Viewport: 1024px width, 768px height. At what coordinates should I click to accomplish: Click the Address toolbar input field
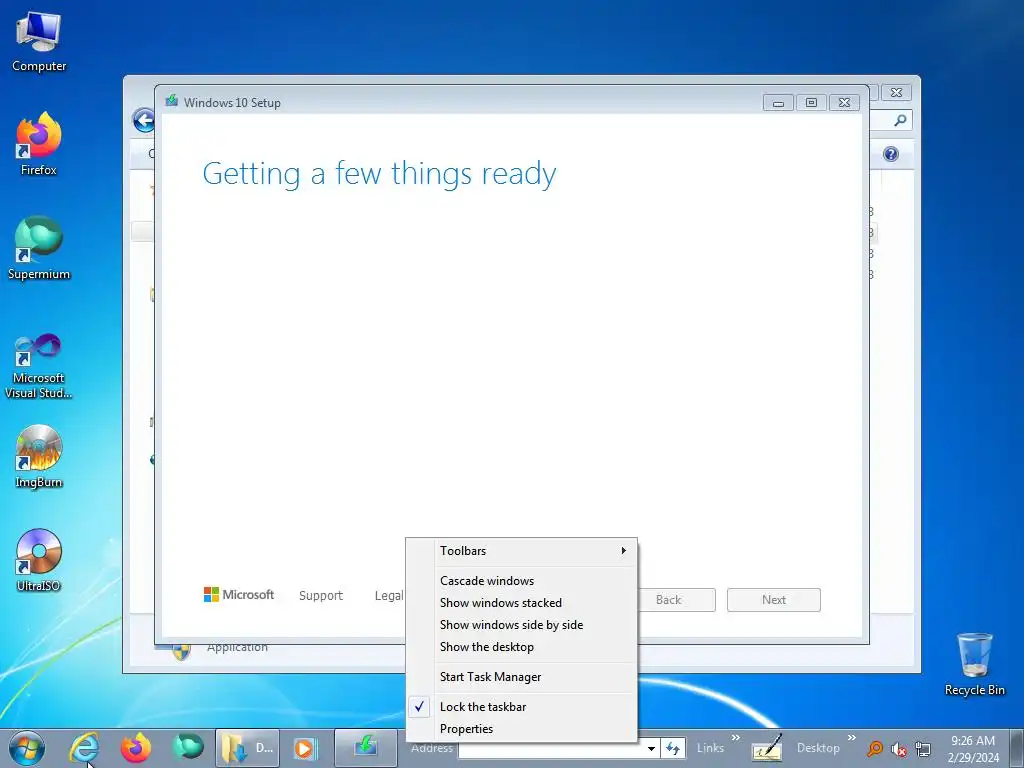(552, 748)
